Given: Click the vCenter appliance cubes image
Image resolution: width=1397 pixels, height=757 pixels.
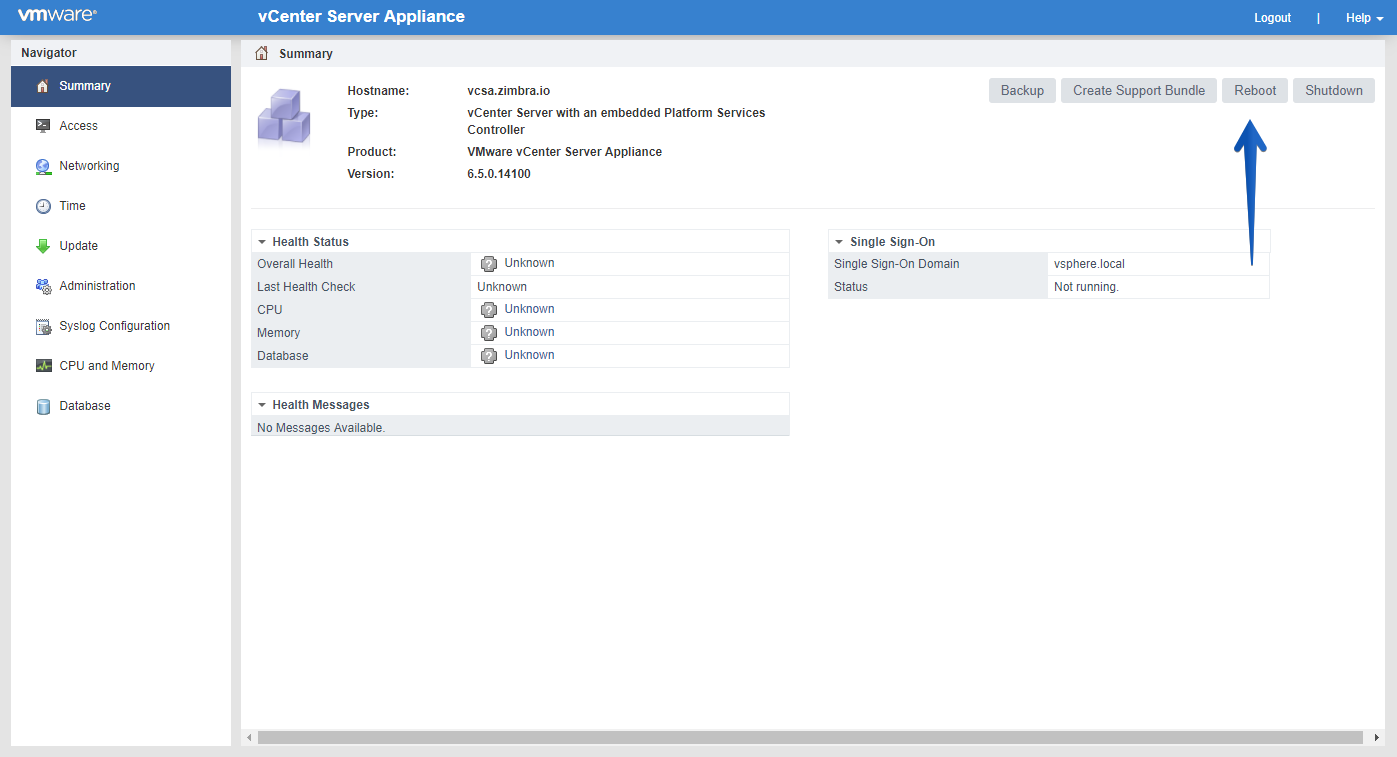Looking at the screenshot, I should [285, 119].
